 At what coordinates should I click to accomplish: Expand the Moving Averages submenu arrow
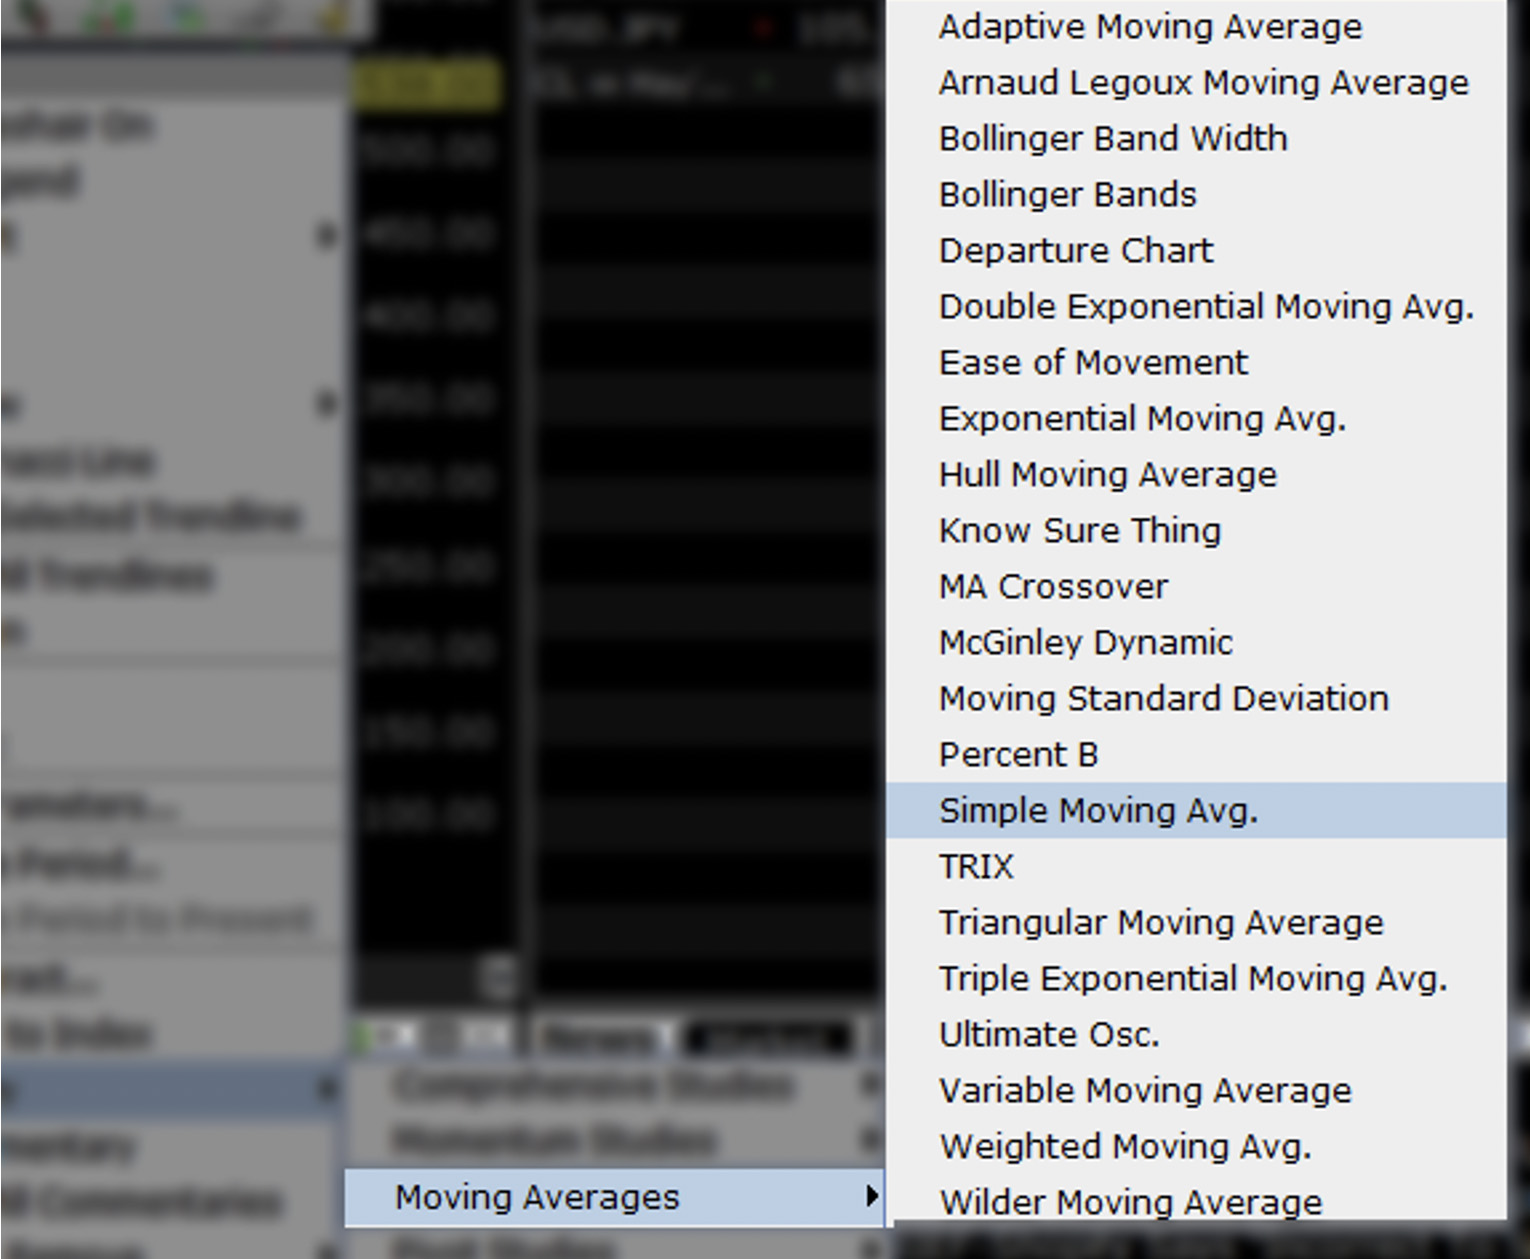[871, 1196]
